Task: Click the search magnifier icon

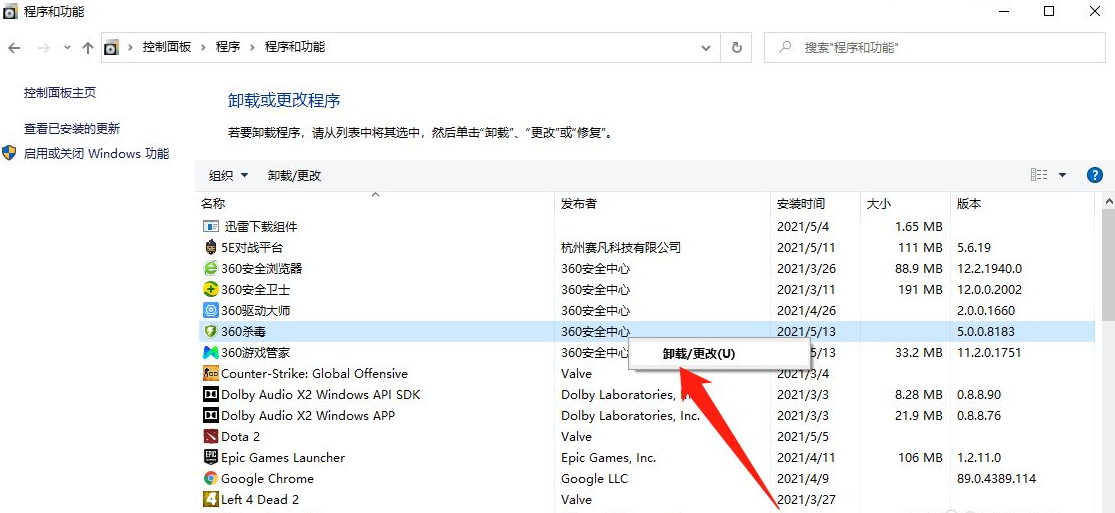Action: click(785, 47)
